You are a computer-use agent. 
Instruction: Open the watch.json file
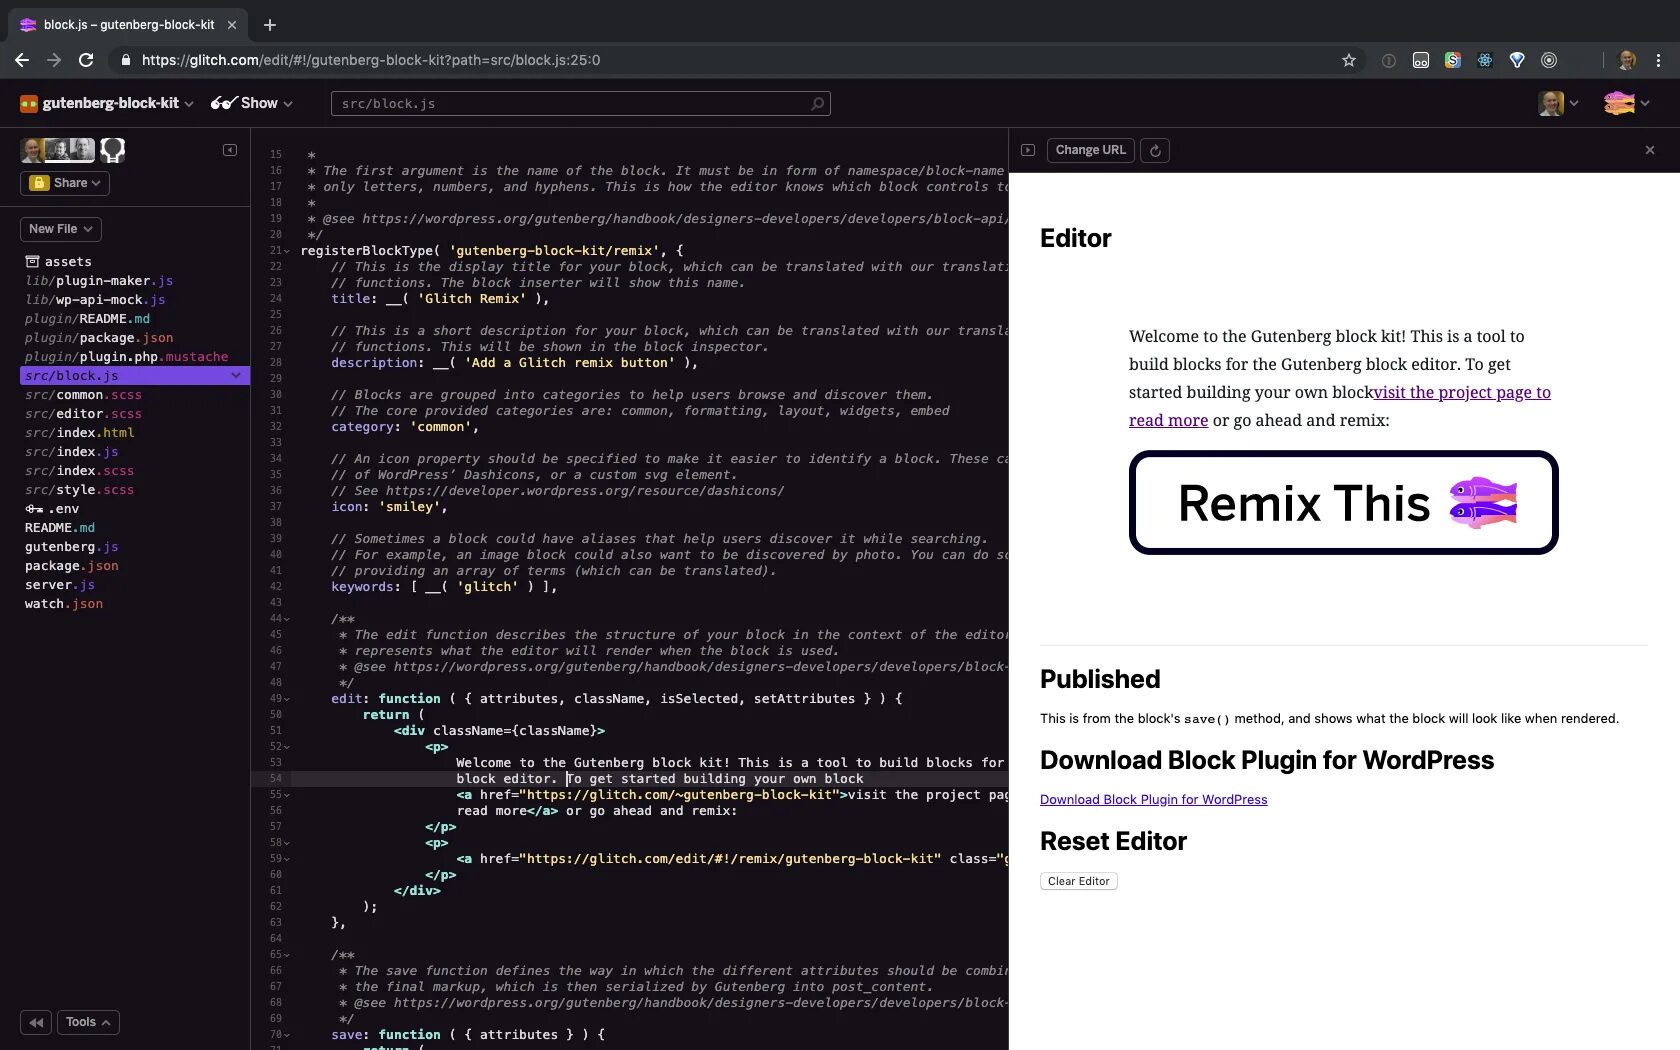[64, 604]
